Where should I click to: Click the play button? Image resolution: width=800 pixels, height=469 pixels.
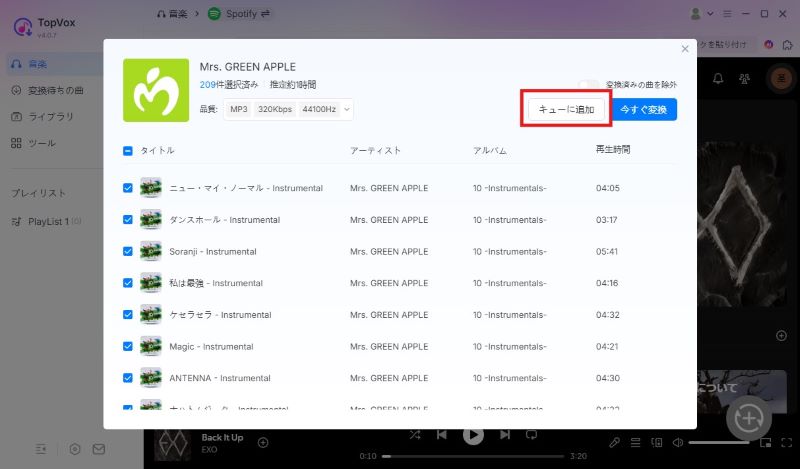pyautogui.click(x=473, y=435)
